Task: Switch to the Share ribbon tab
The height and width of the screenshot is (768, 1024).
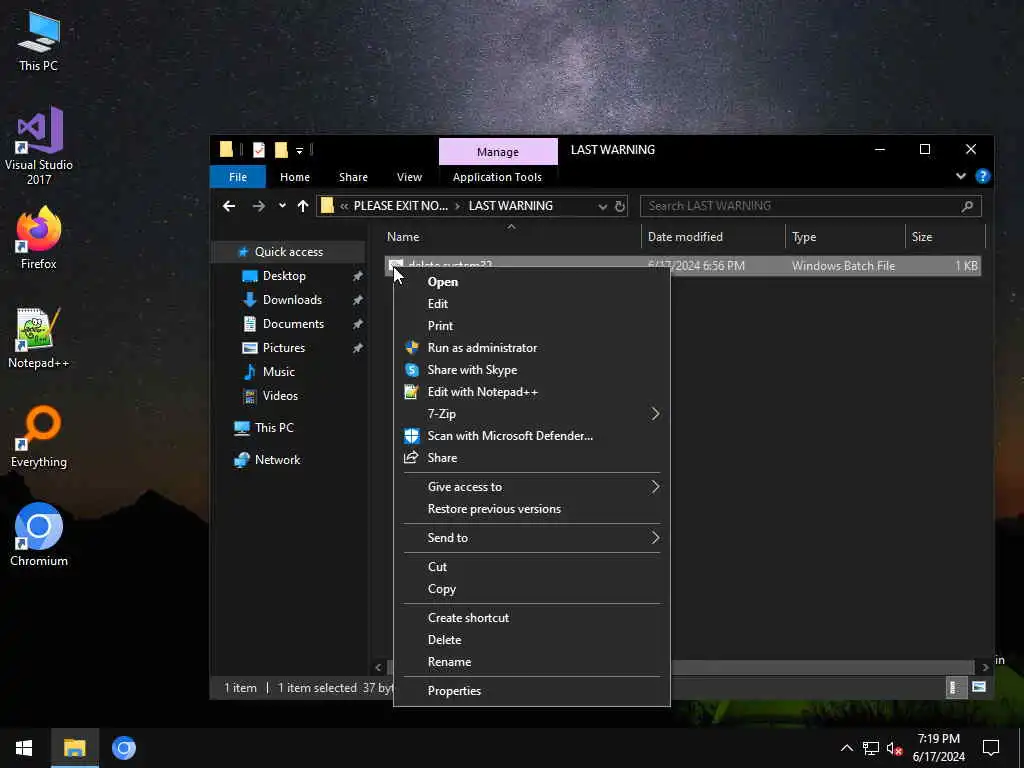Action: [353, 177]
